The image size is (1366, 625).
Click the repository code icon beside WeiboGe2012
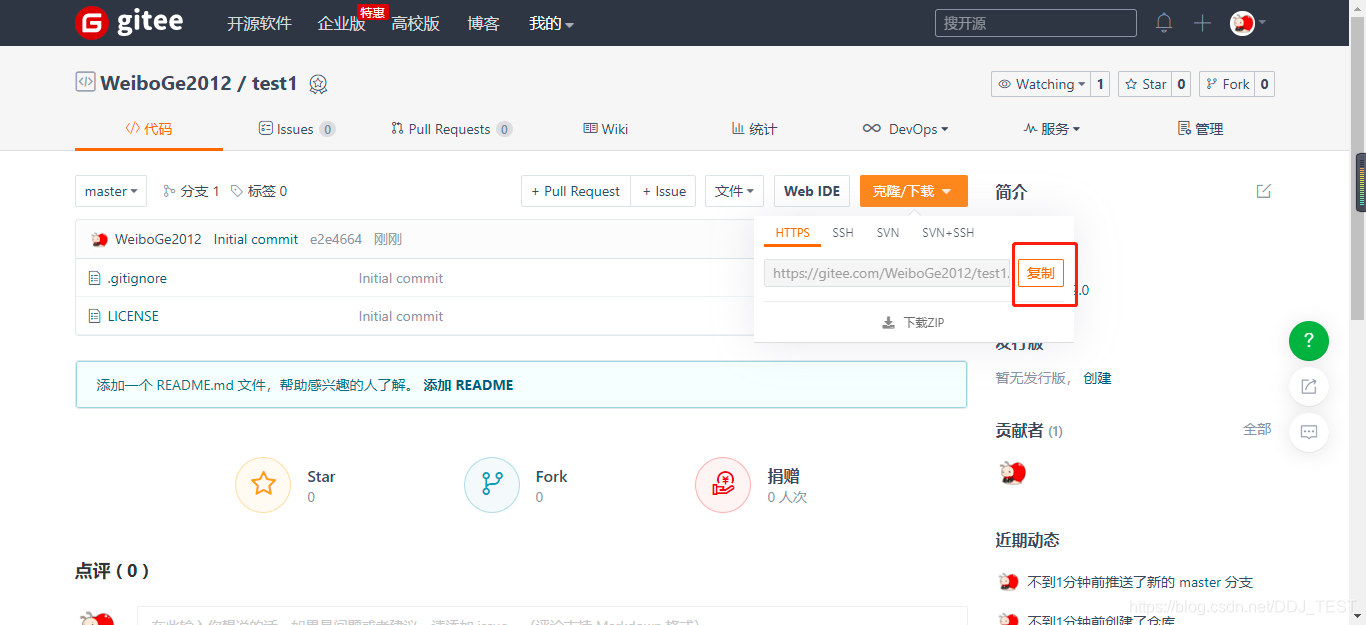(x=85, y=82)
